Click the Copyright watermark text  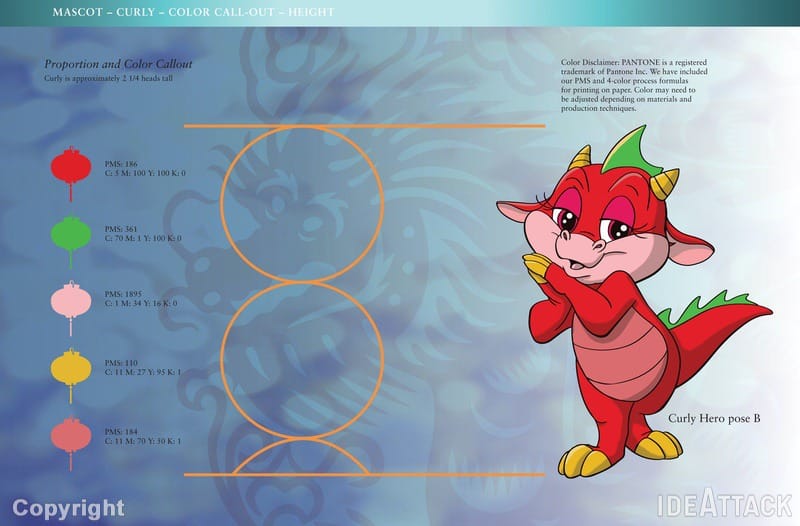68,507
